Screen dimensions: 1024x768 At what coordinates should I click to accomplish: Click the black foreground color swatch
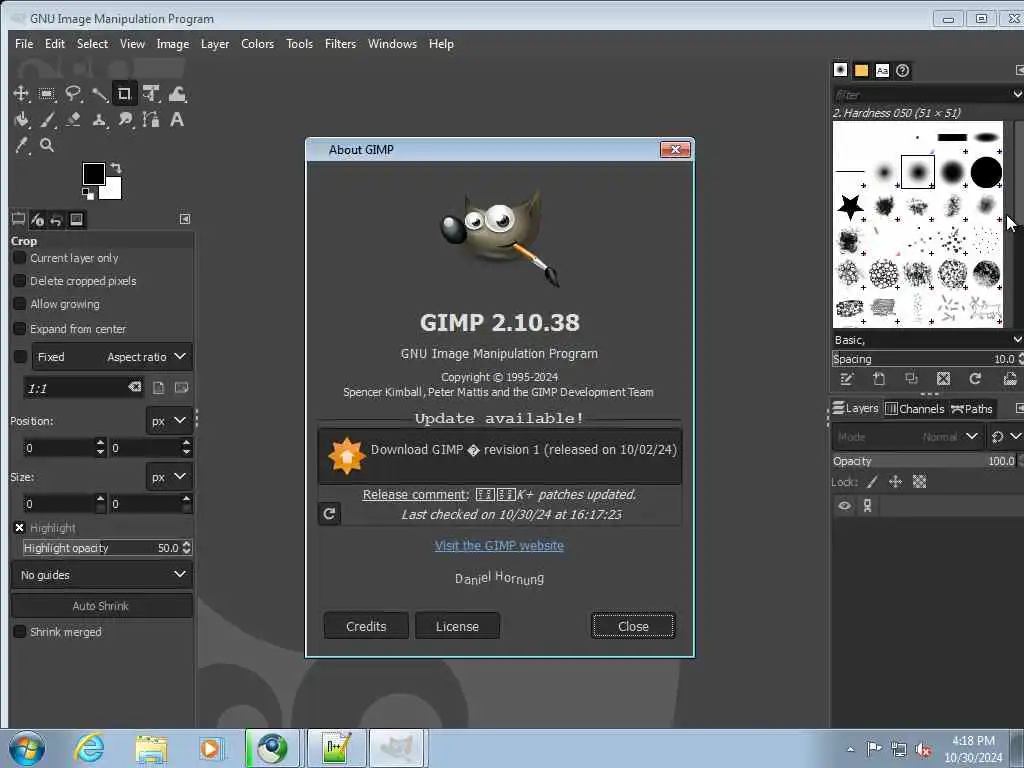coord(93,174)
